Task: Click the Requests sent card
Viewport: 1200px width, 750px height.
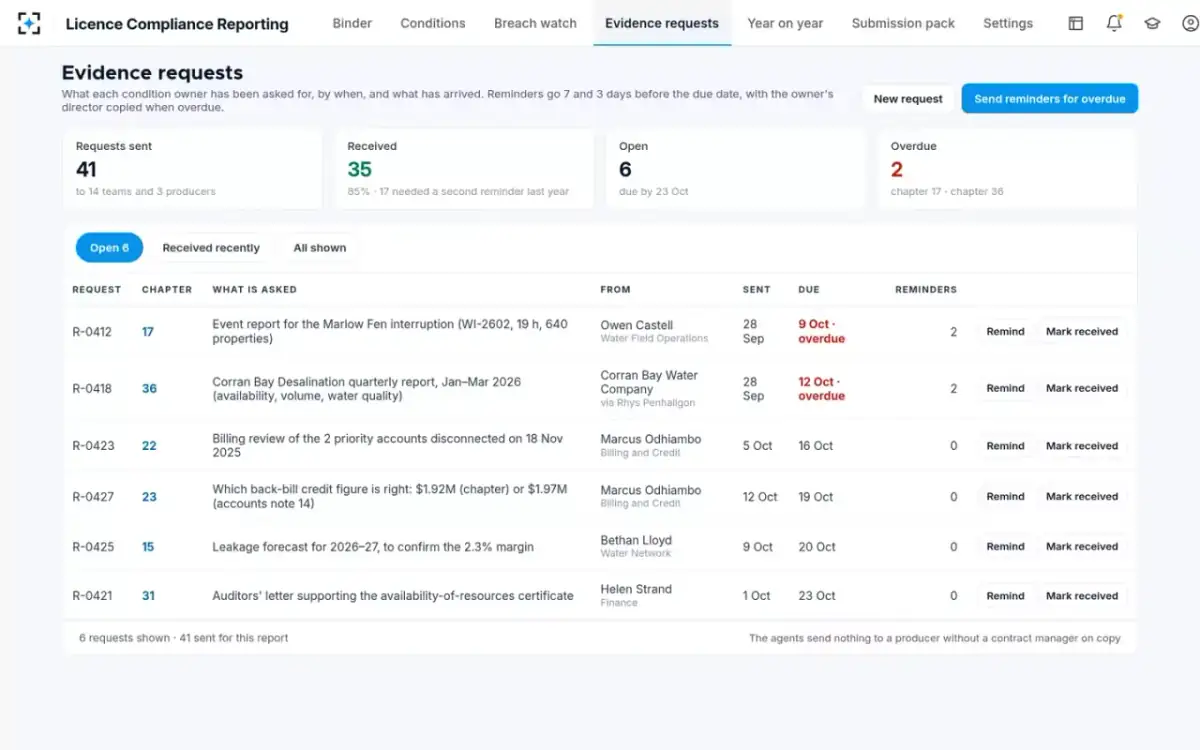Action: pos(192,169)
